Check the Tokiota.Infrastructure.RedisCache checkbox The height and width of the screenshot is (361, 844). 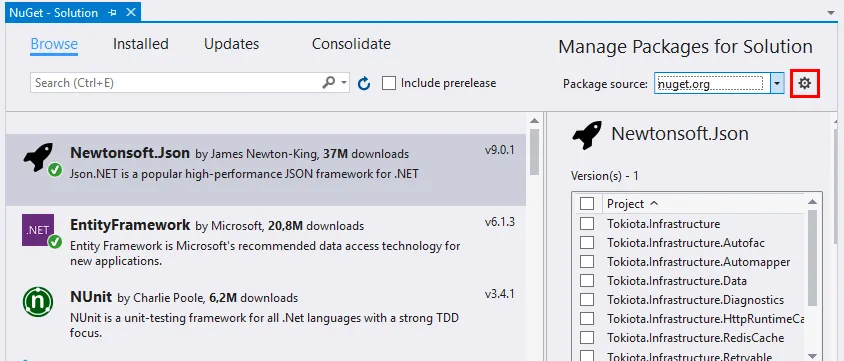coord(587,338)
